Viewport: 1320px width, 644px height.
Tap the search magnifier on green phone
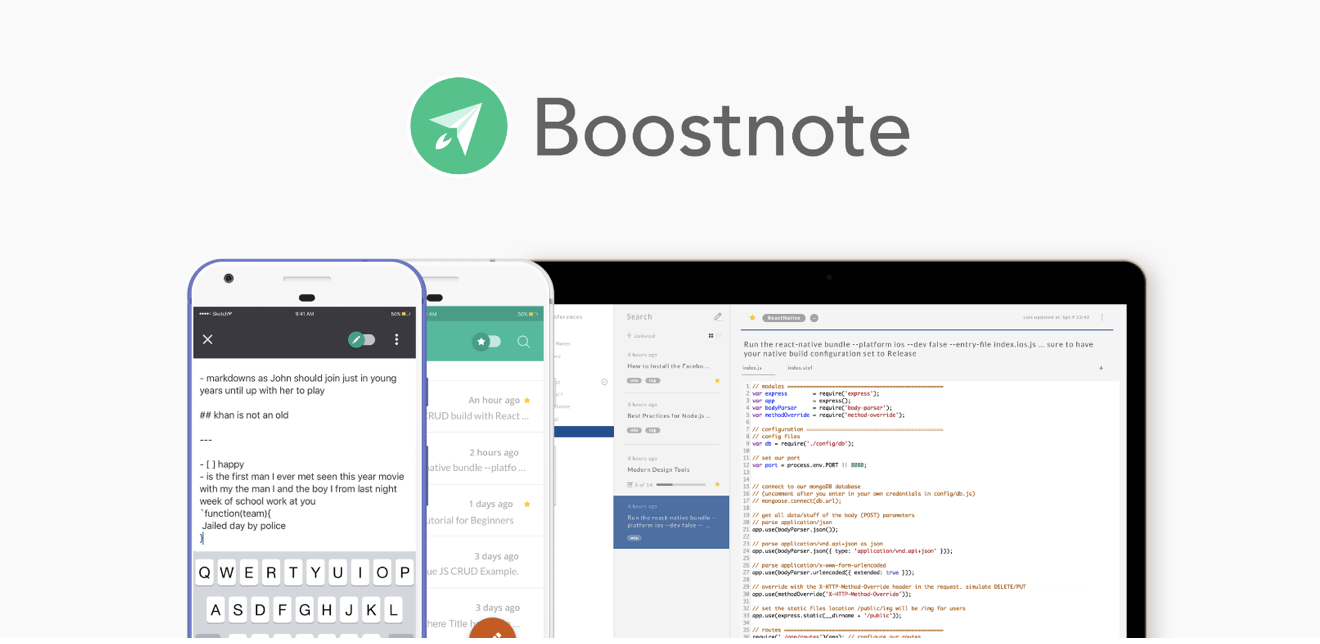523,341
